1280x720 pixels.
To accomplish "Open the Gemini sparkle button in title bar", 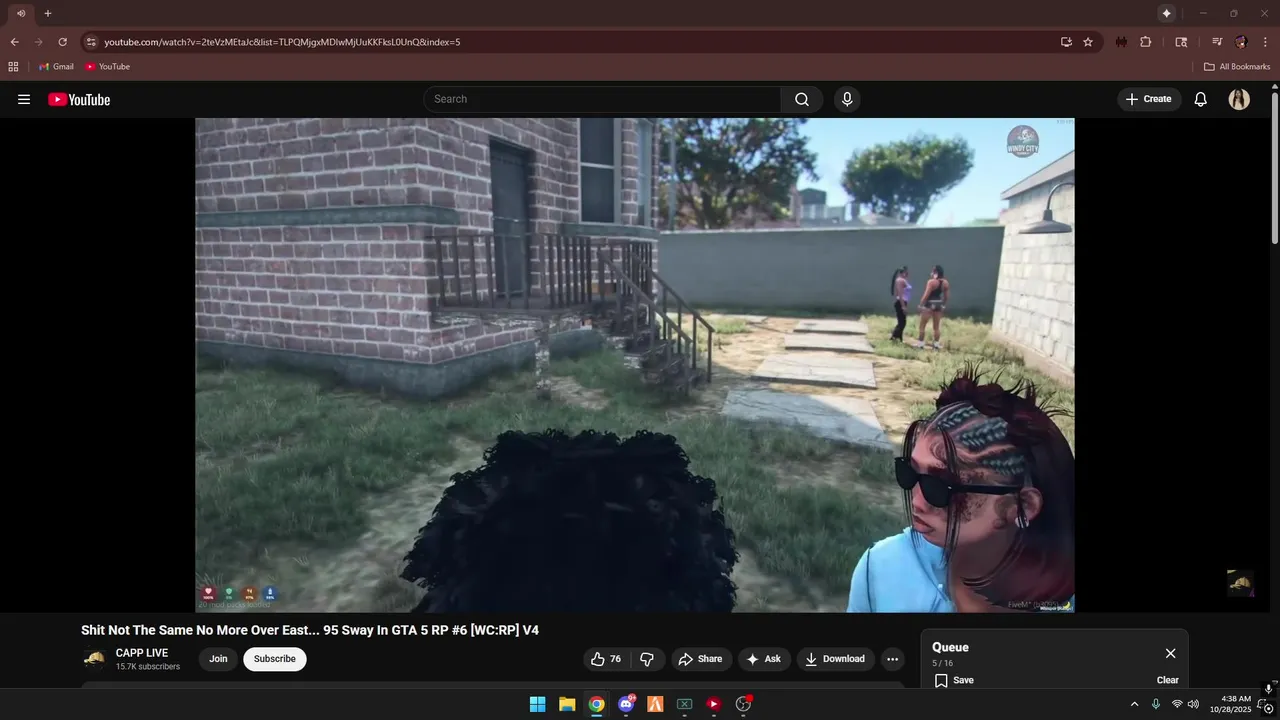I will pos(1166,13).
